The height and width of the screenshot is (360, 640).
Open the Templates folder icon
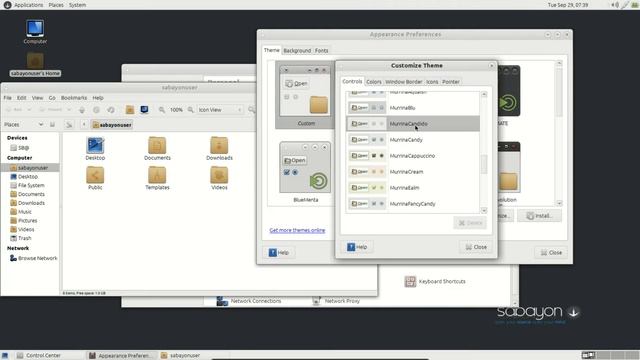coord(157,176)
